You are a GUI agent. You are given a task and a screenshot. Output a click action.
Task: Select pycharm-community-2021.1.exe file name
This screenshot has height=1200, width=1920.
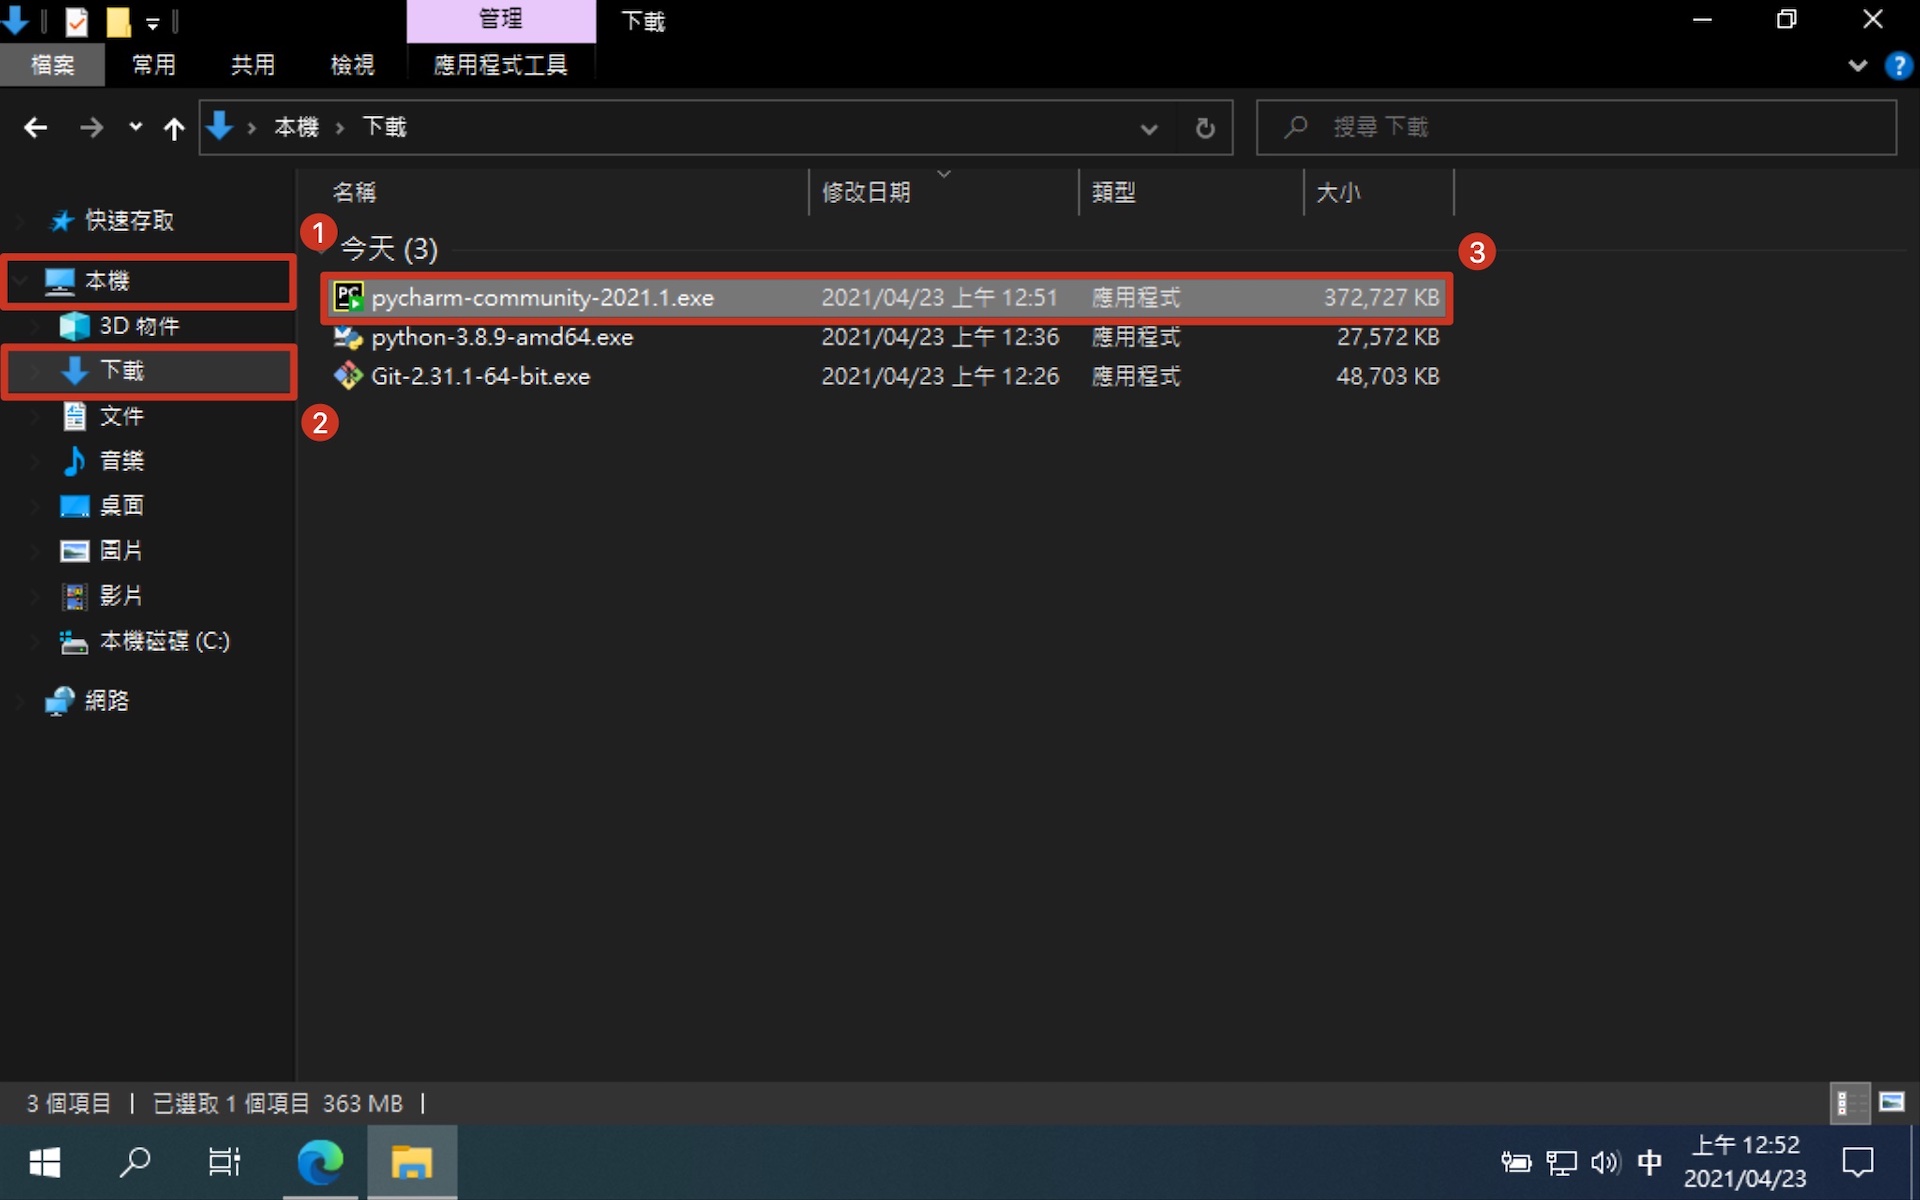543,298
